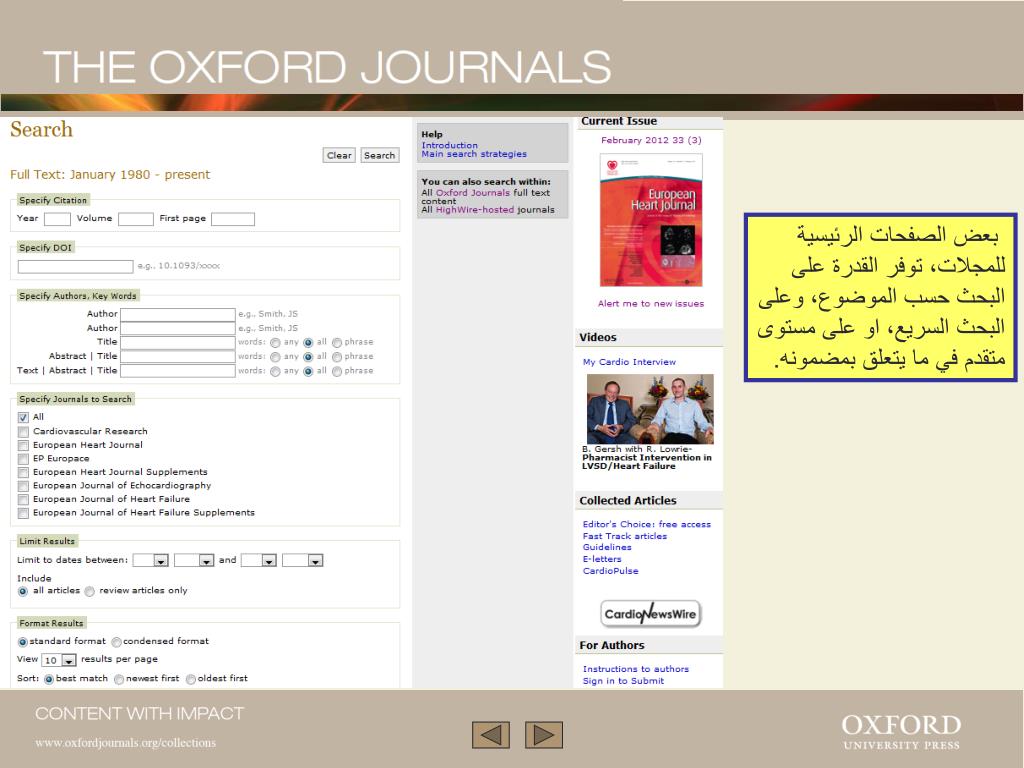The width and height of the screenshot is (1024, 768).
Task: Open Pharmacist Intervention in LVSD/Heart Failure title
Action: [x=647, y=462]
